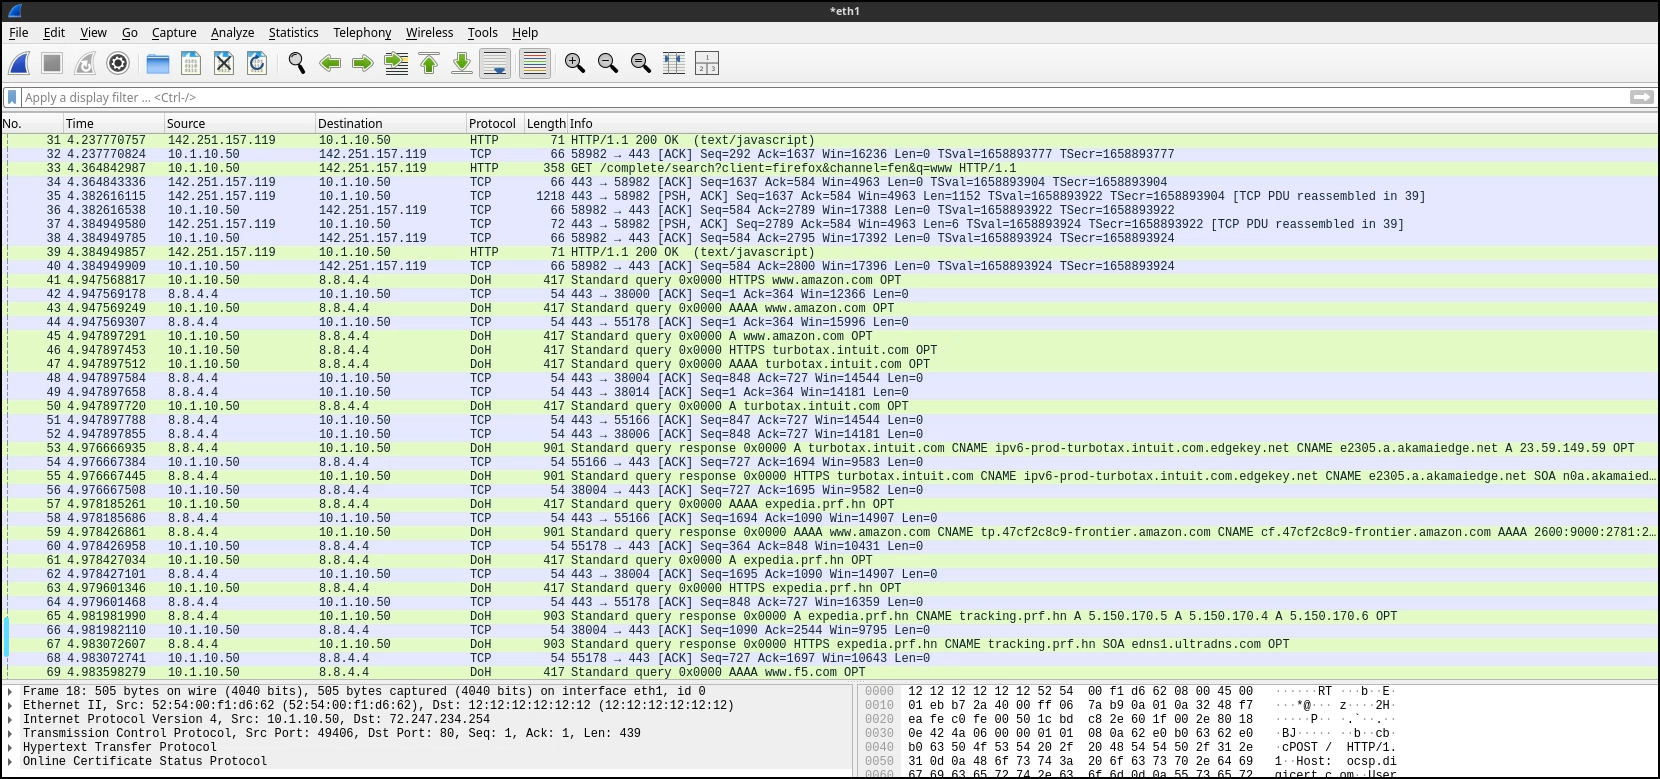Save this capture file

pos(191,63)
